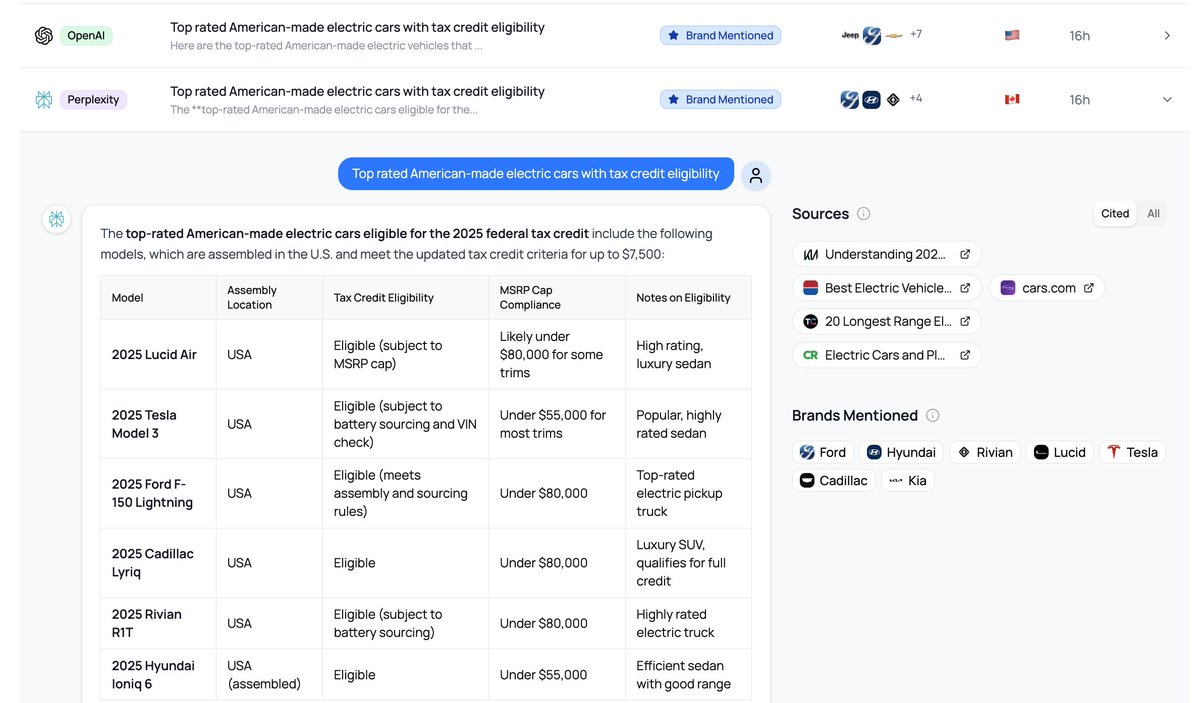Viewport: 1200px width, 703px height.
Task: Click the 2025 Cadillac Lyriq table cell
Action: pos(158,563)
